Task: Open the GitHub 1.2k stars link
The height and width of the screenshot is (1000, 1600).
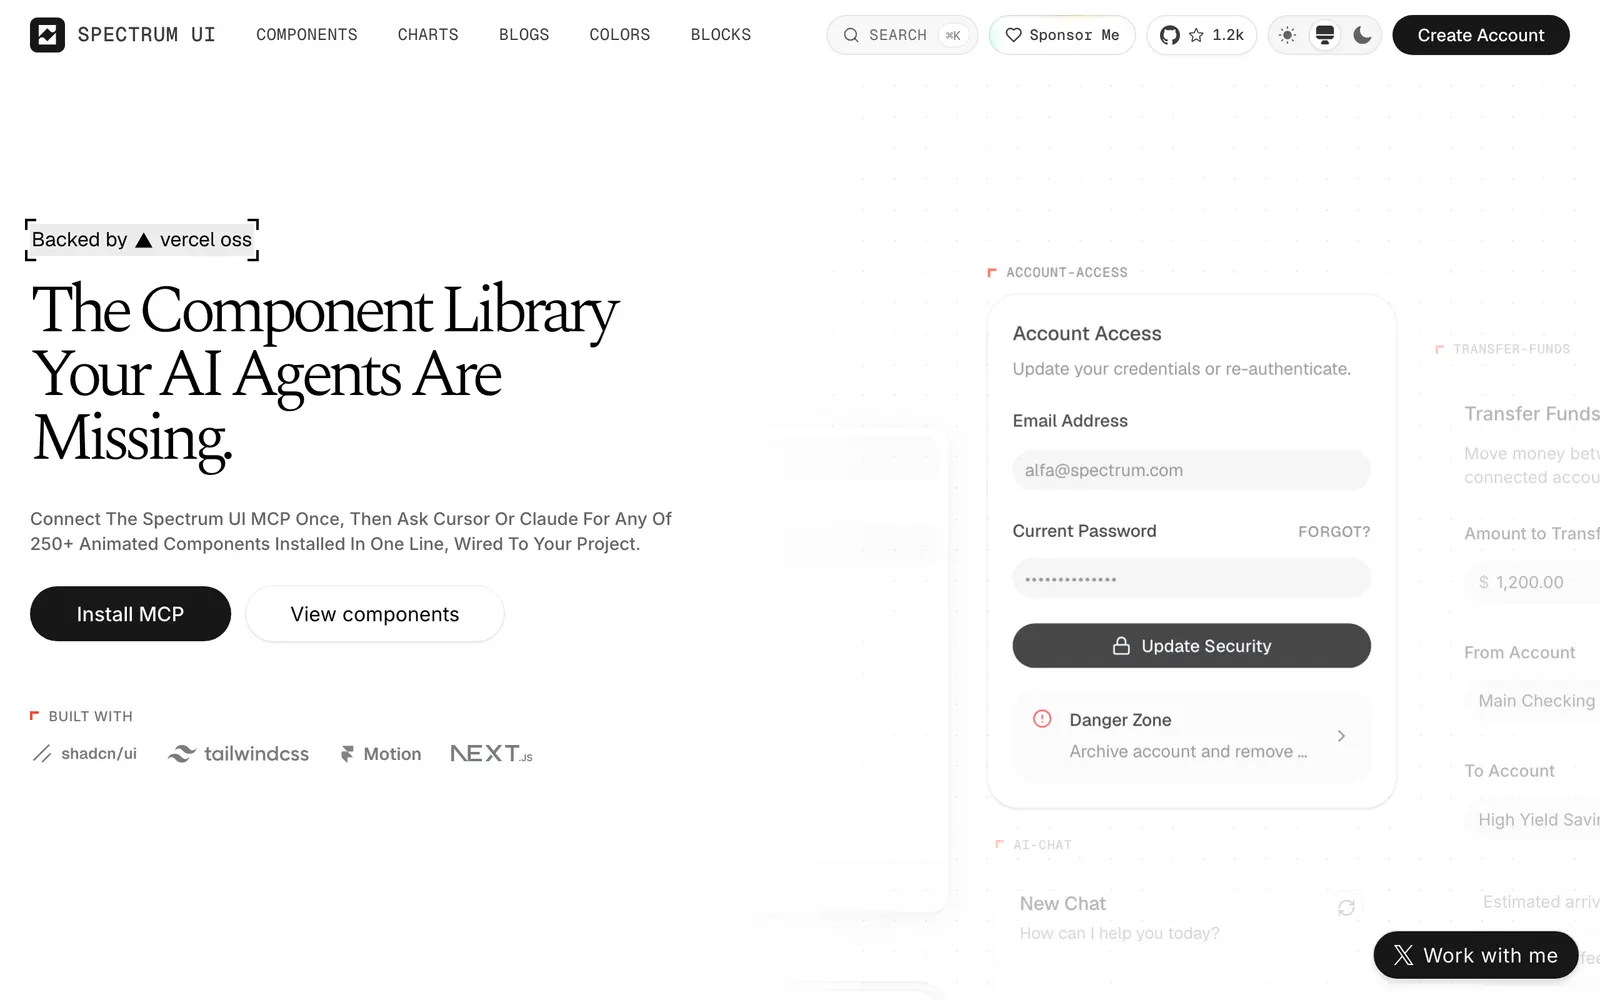Action: point(1202,35)
